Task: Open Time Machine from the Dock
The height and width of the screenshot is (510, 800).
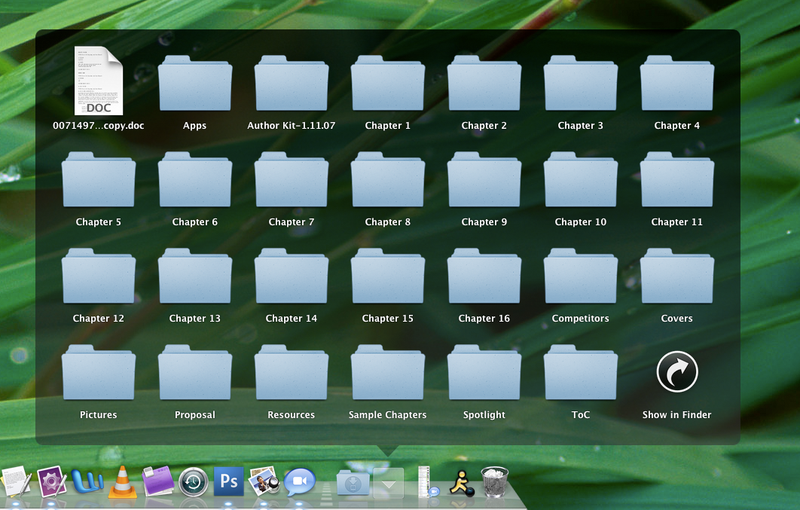Action: click(193, 482)
